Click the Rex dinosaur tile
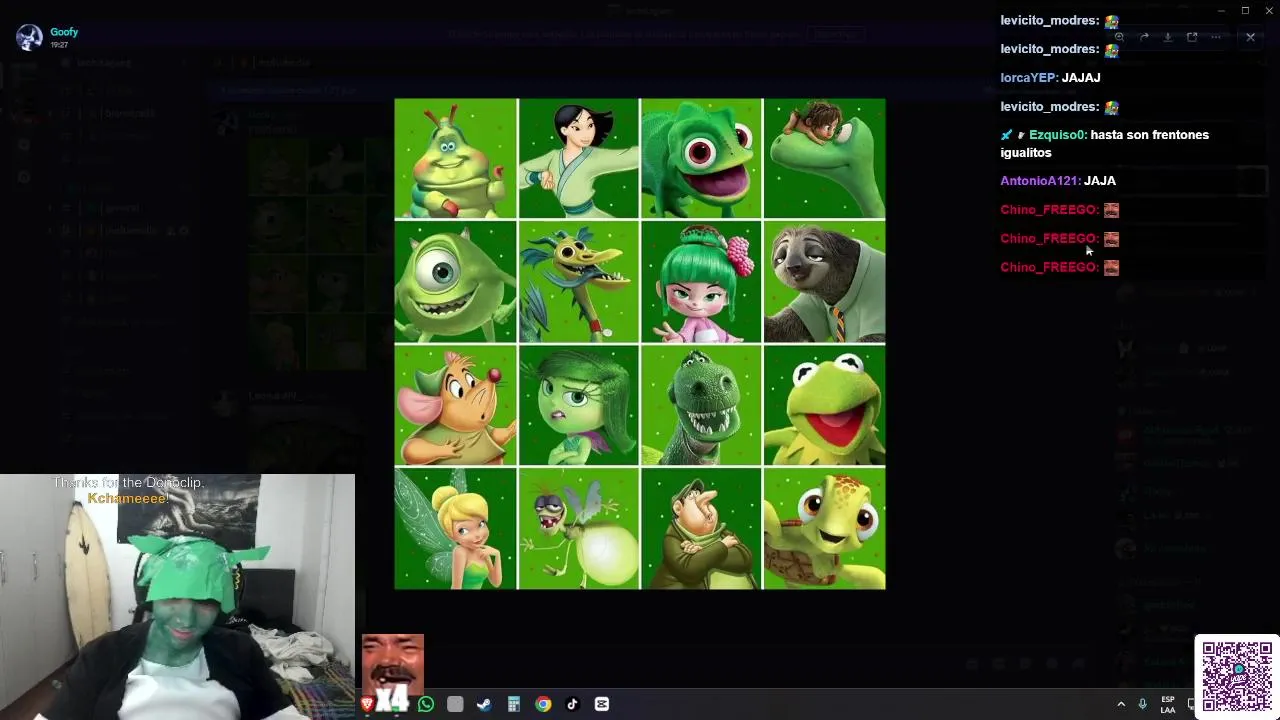 [701, 405]
